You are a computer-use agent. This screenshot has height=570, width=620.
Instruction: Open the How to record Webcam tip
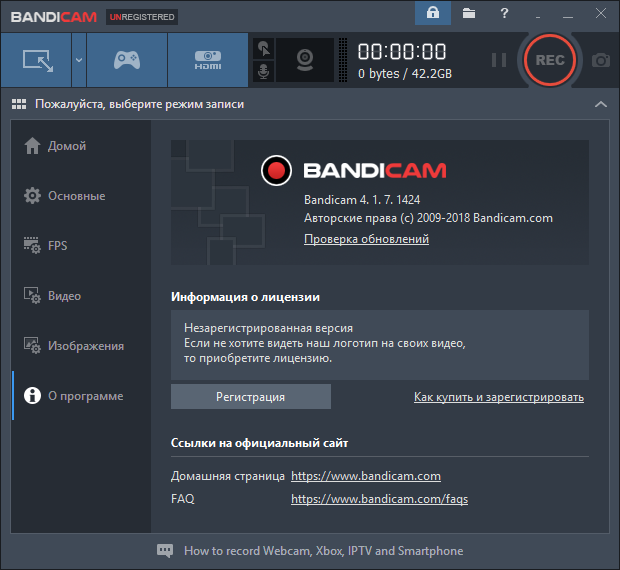(323, 551)
